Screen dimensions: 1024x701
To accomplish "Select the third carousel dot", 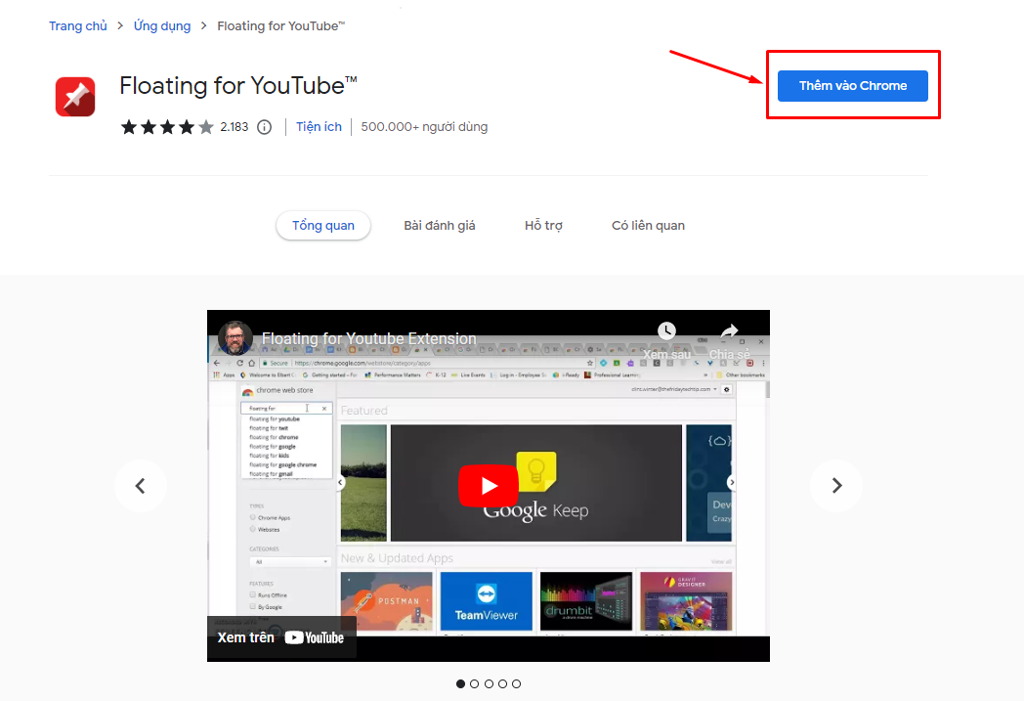I will (x=488, y=683).
